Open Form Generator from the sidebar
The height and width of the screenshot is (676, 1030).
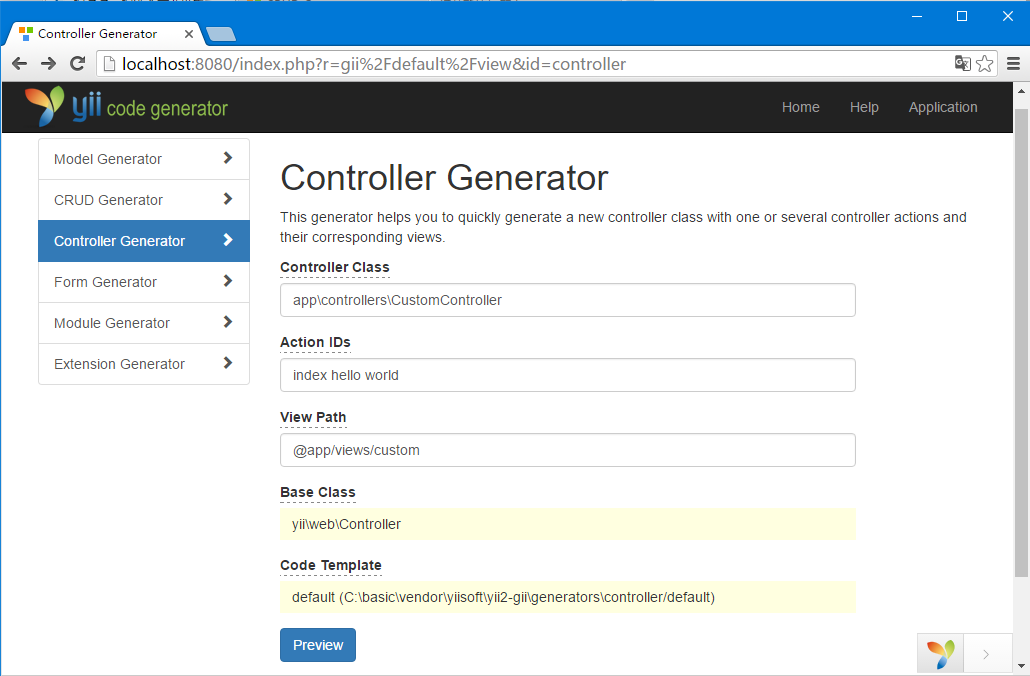(144, 282)
